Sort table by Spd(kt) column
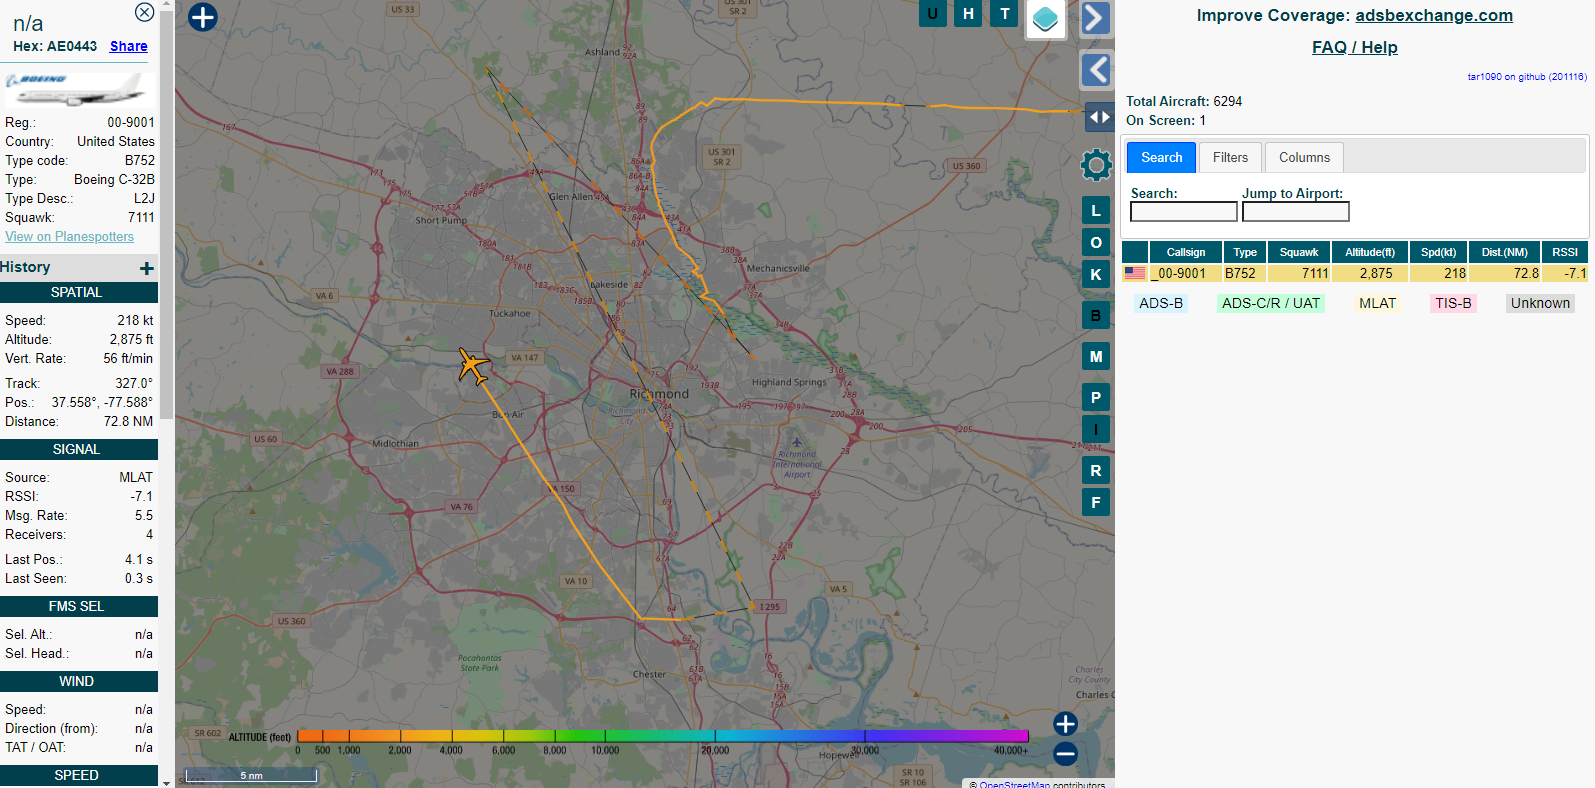 click(x=1438, y=252)
